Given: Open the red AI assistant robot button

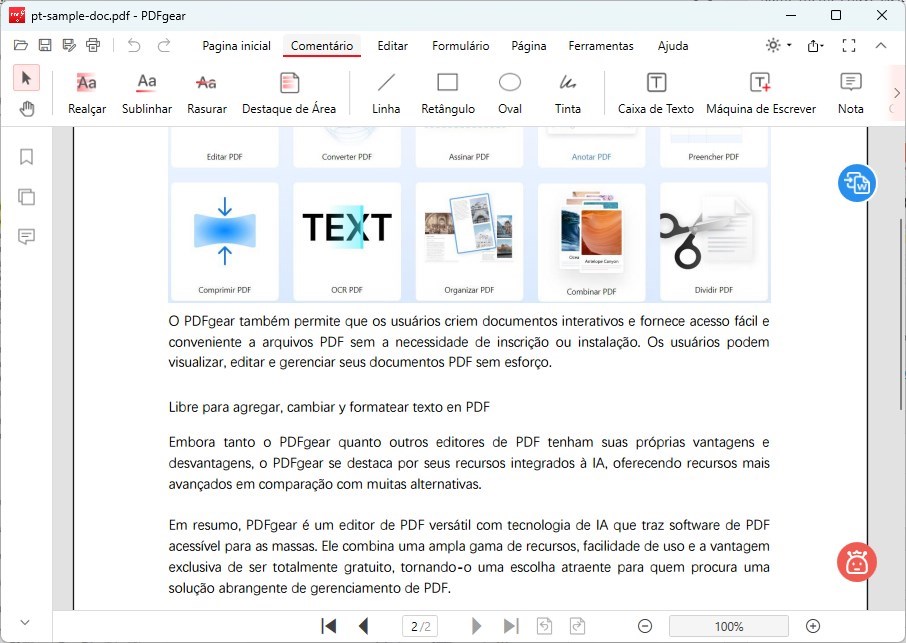Looking at the screenshot, I should (857, 562).
